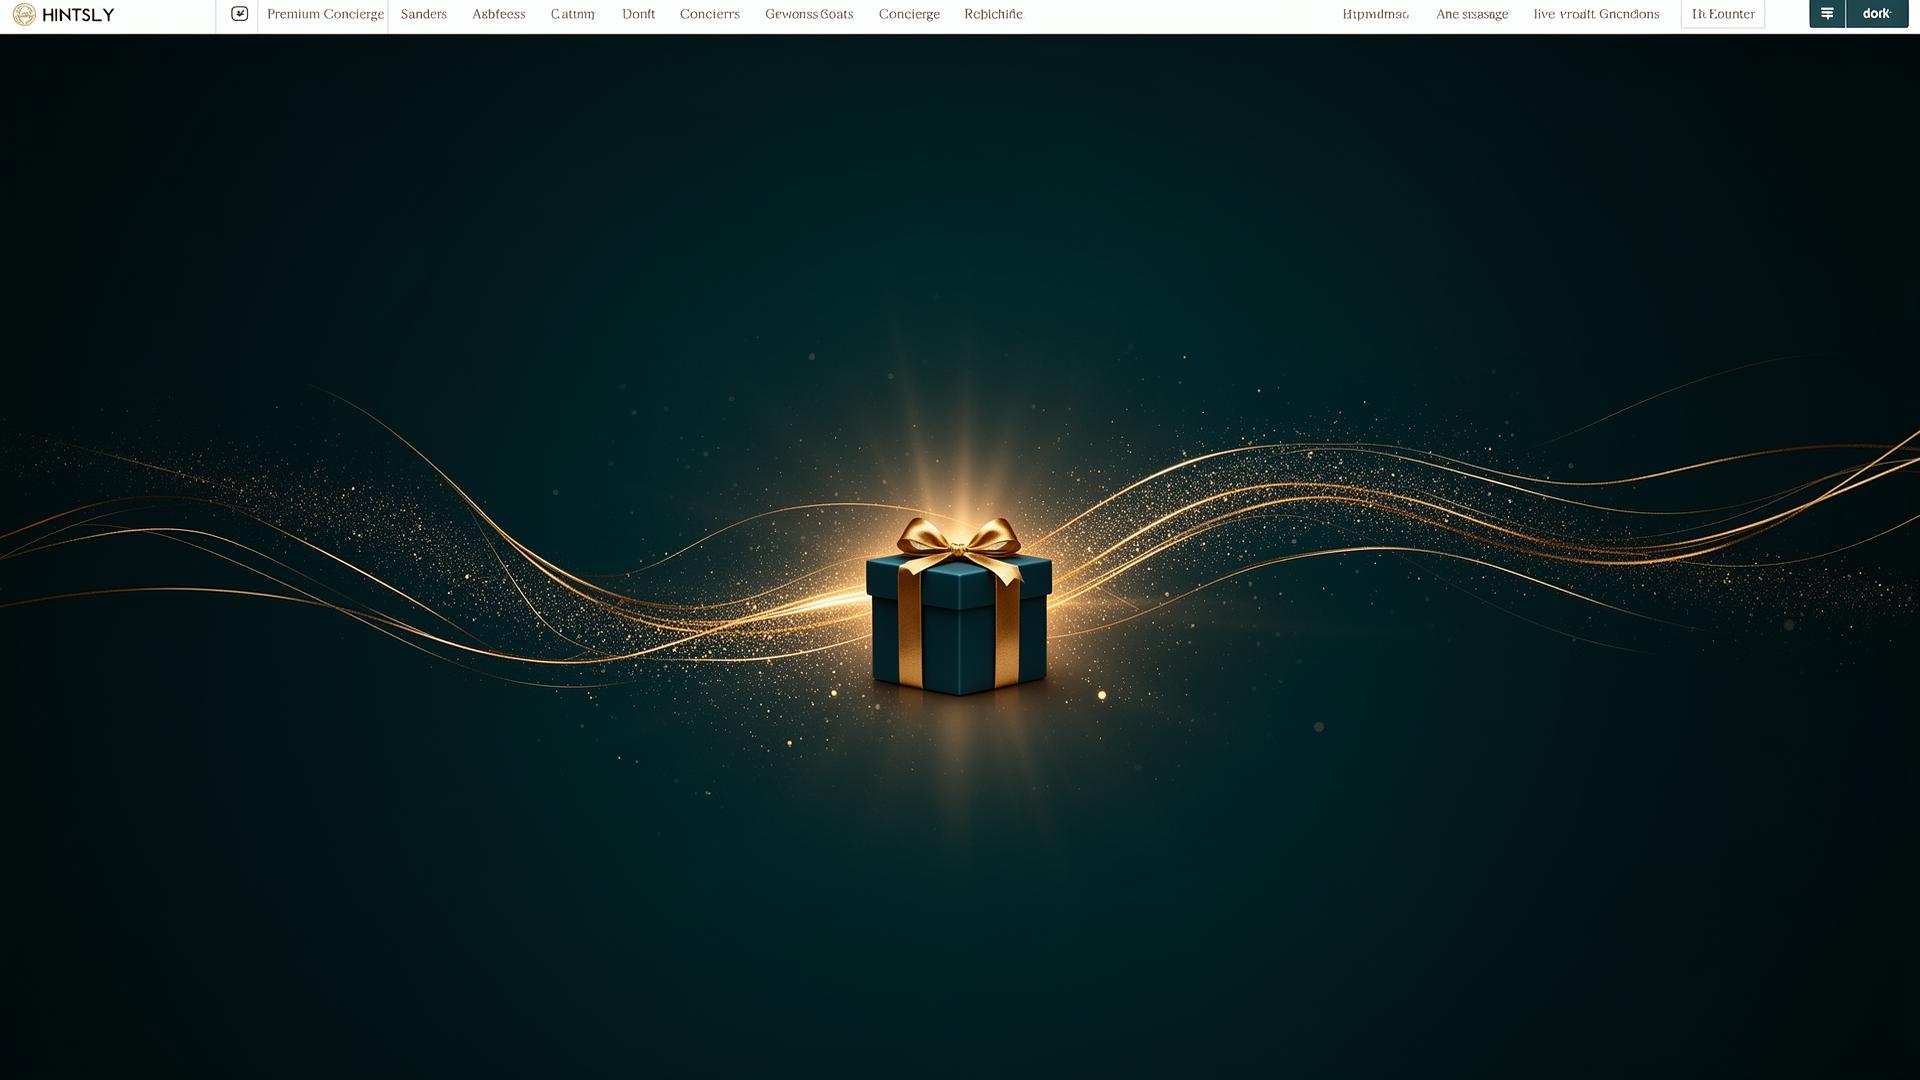Open the Asbfeess menu item

click(498, 14)
